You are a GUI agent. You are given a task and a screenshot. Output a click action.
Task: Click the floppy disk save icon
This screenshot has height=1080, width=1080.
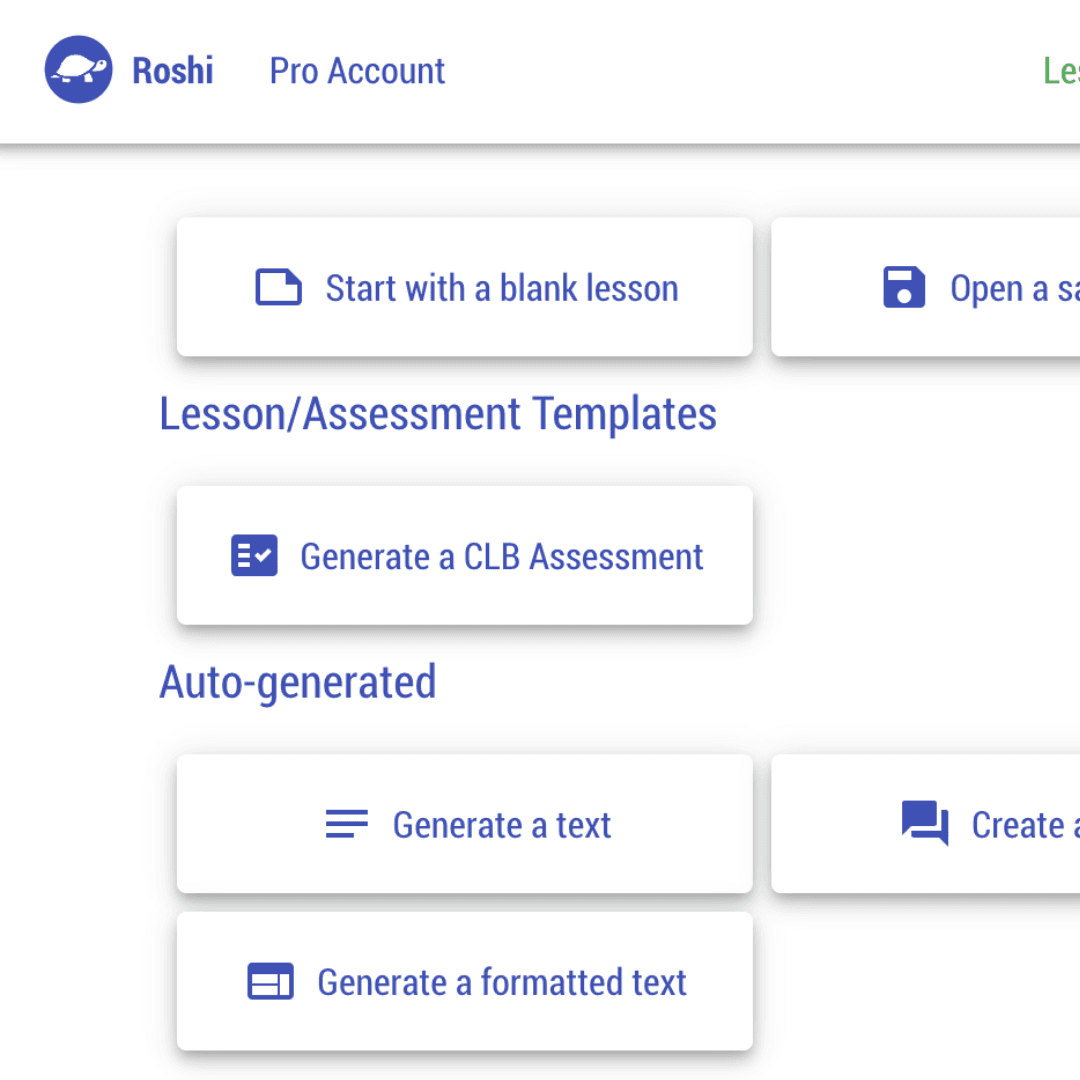(x=904, y=287)
